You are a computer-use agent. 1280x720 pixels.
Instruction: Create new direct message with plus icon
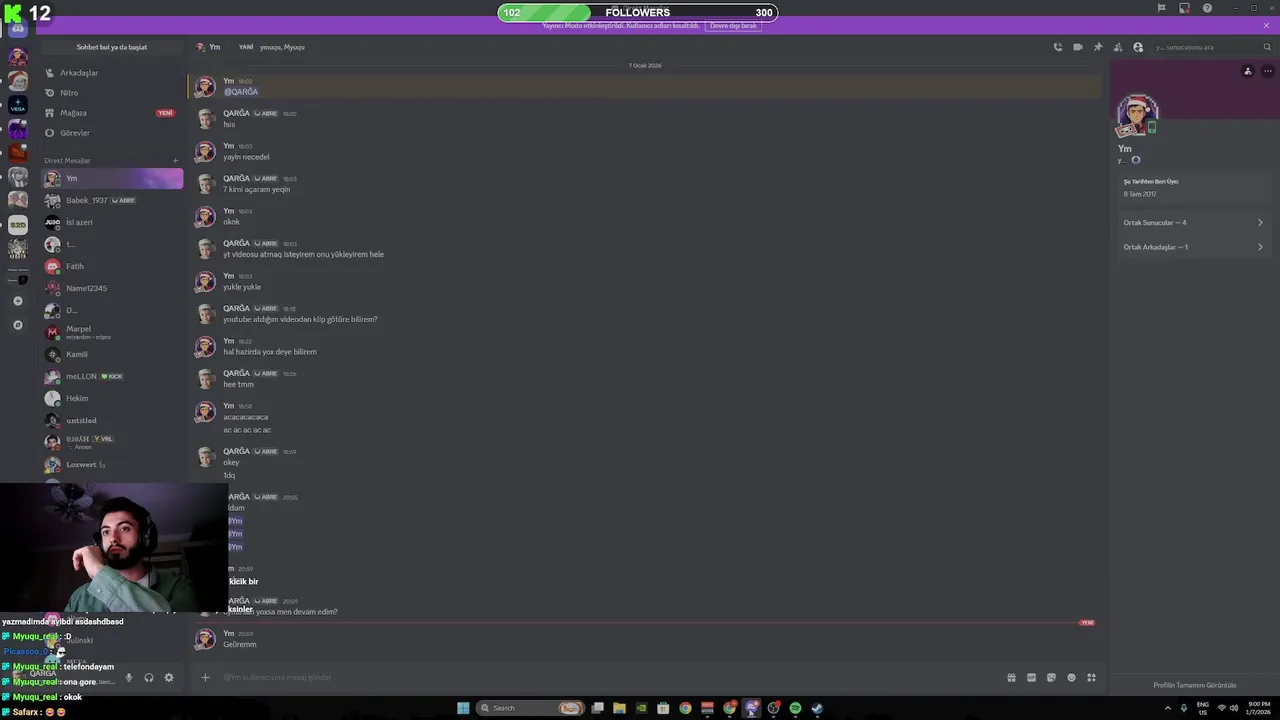[x=175, y=160]
